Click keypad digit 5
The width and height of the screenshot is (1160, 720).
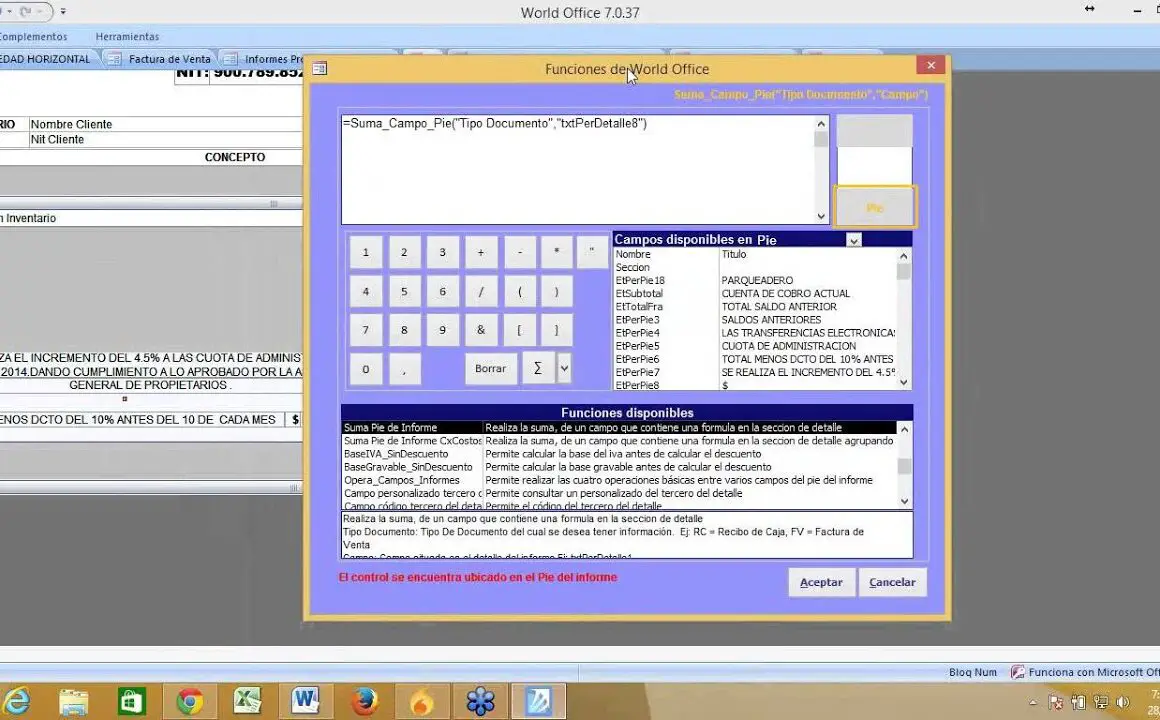(404, 292)
